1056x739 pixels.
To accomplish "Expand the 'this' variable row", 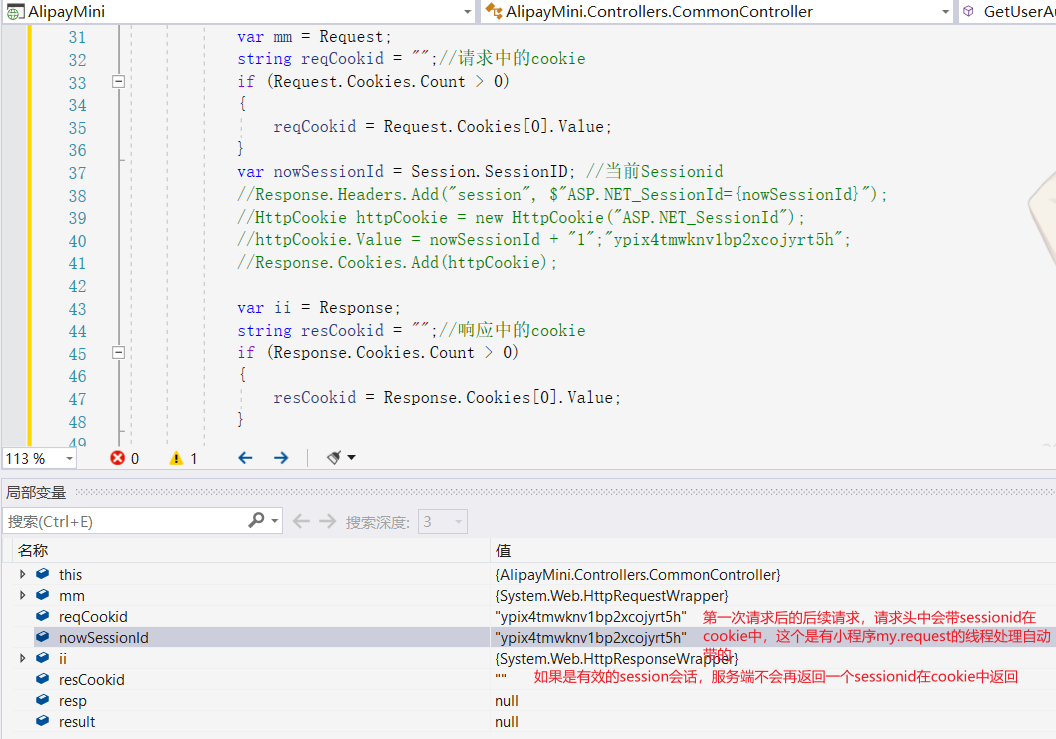I will coord(22,575).
